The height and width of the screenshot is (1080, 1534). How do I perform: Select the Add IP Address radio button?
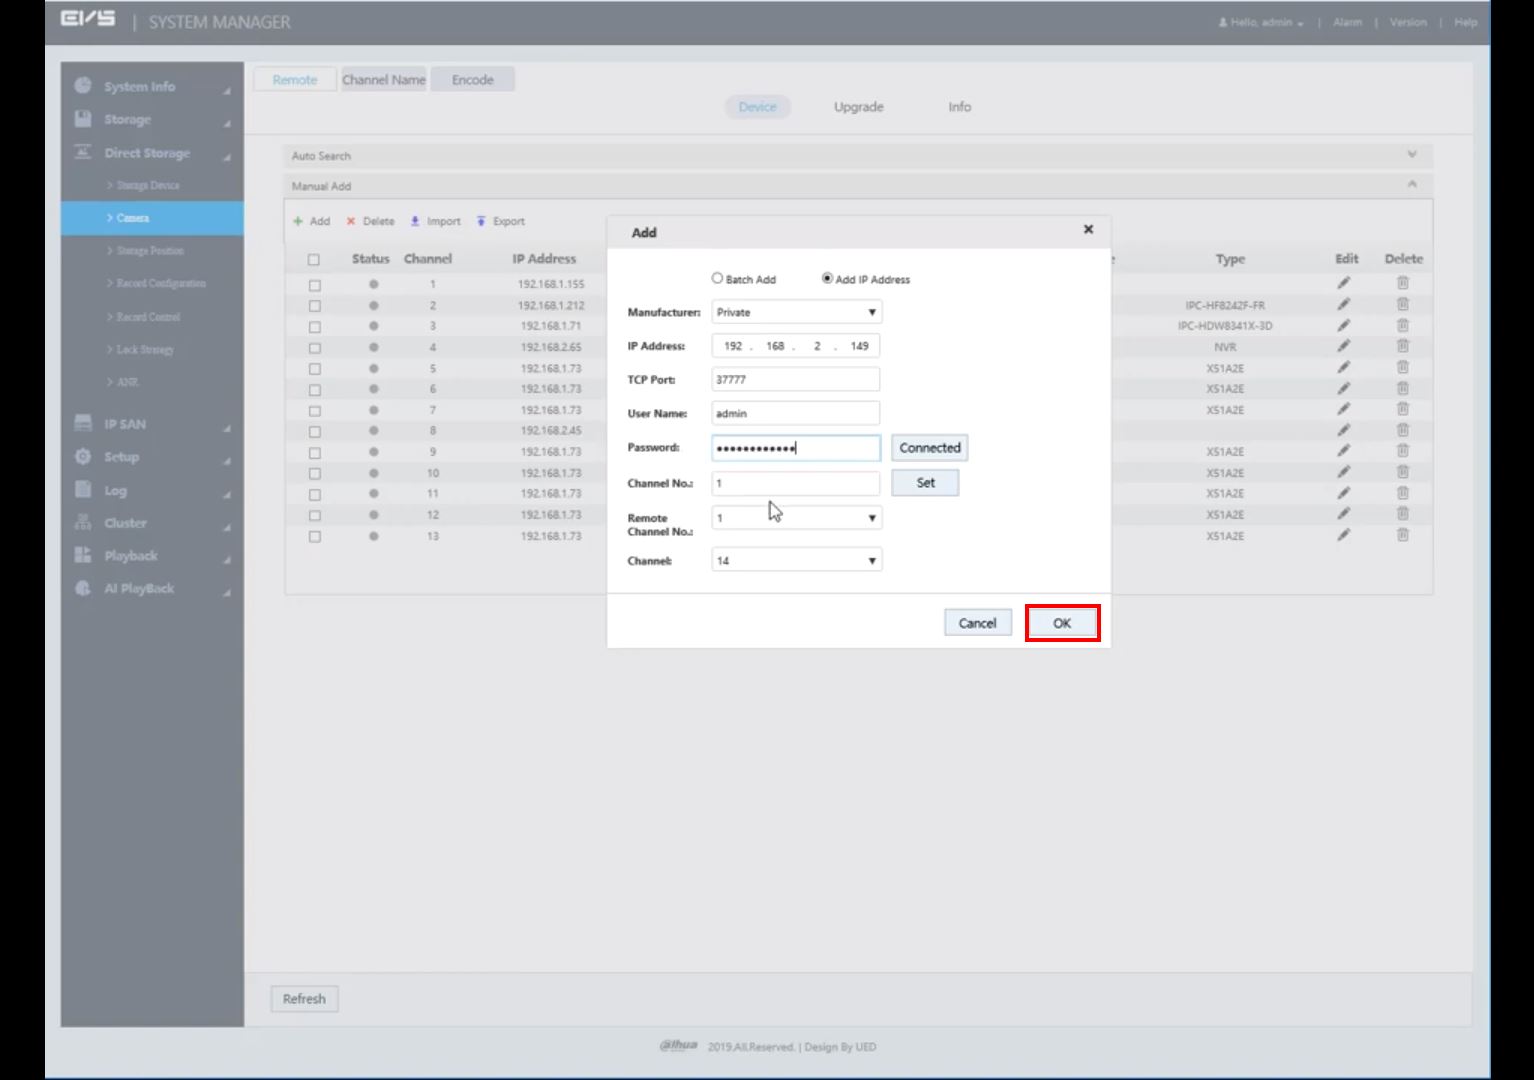(x=827, y=279)
